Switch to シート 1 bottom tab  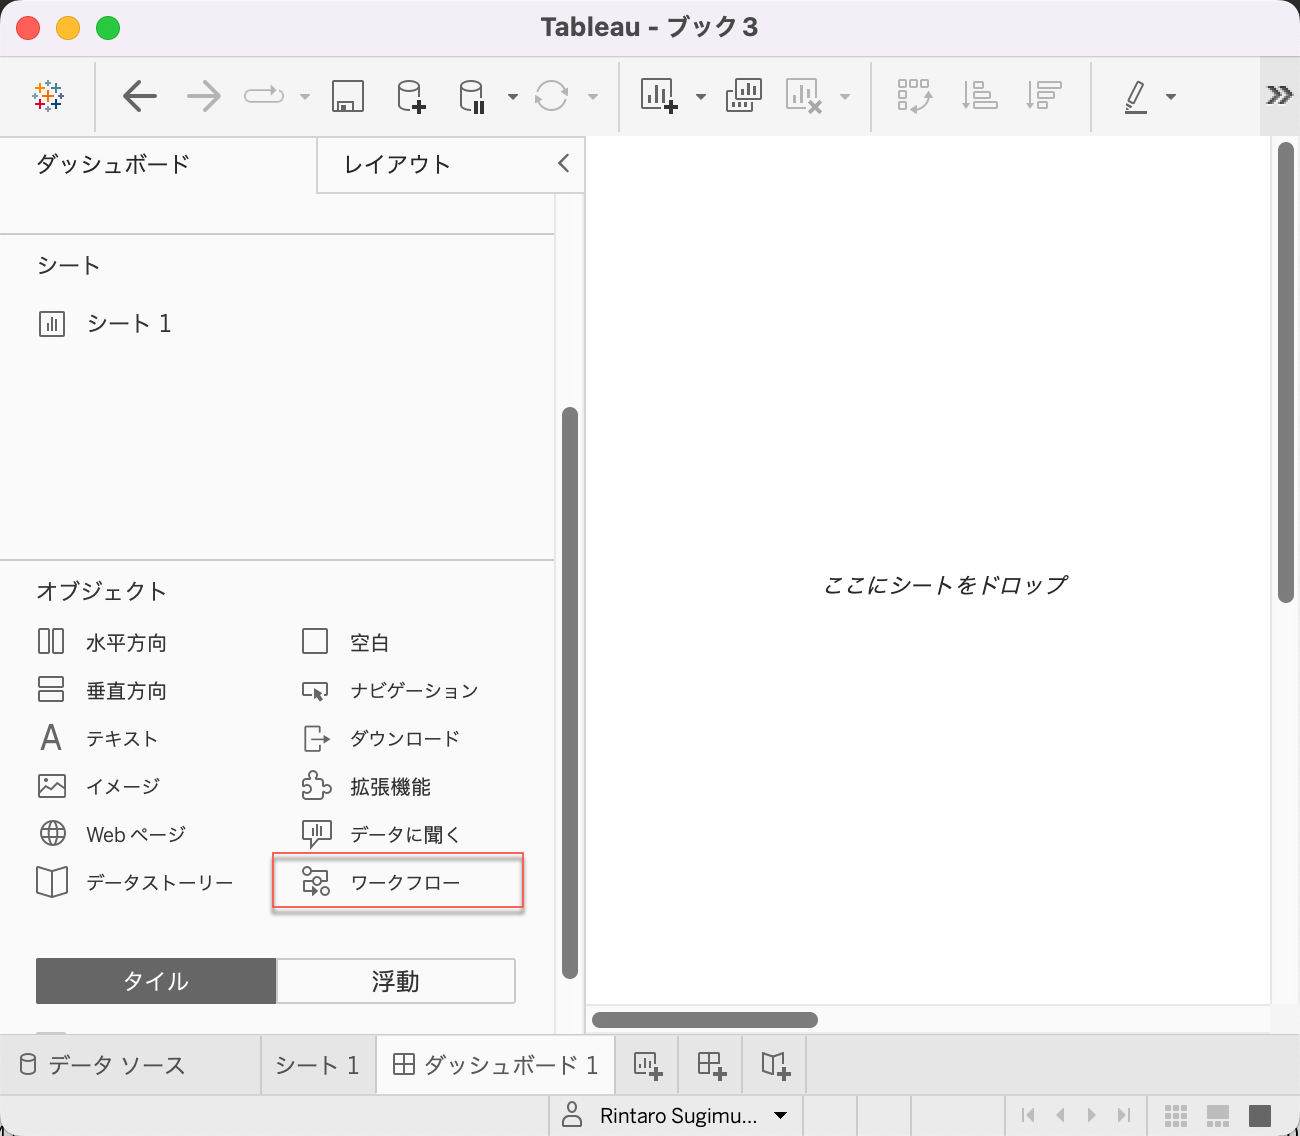pyautogui.click(x=317, y=1065)
